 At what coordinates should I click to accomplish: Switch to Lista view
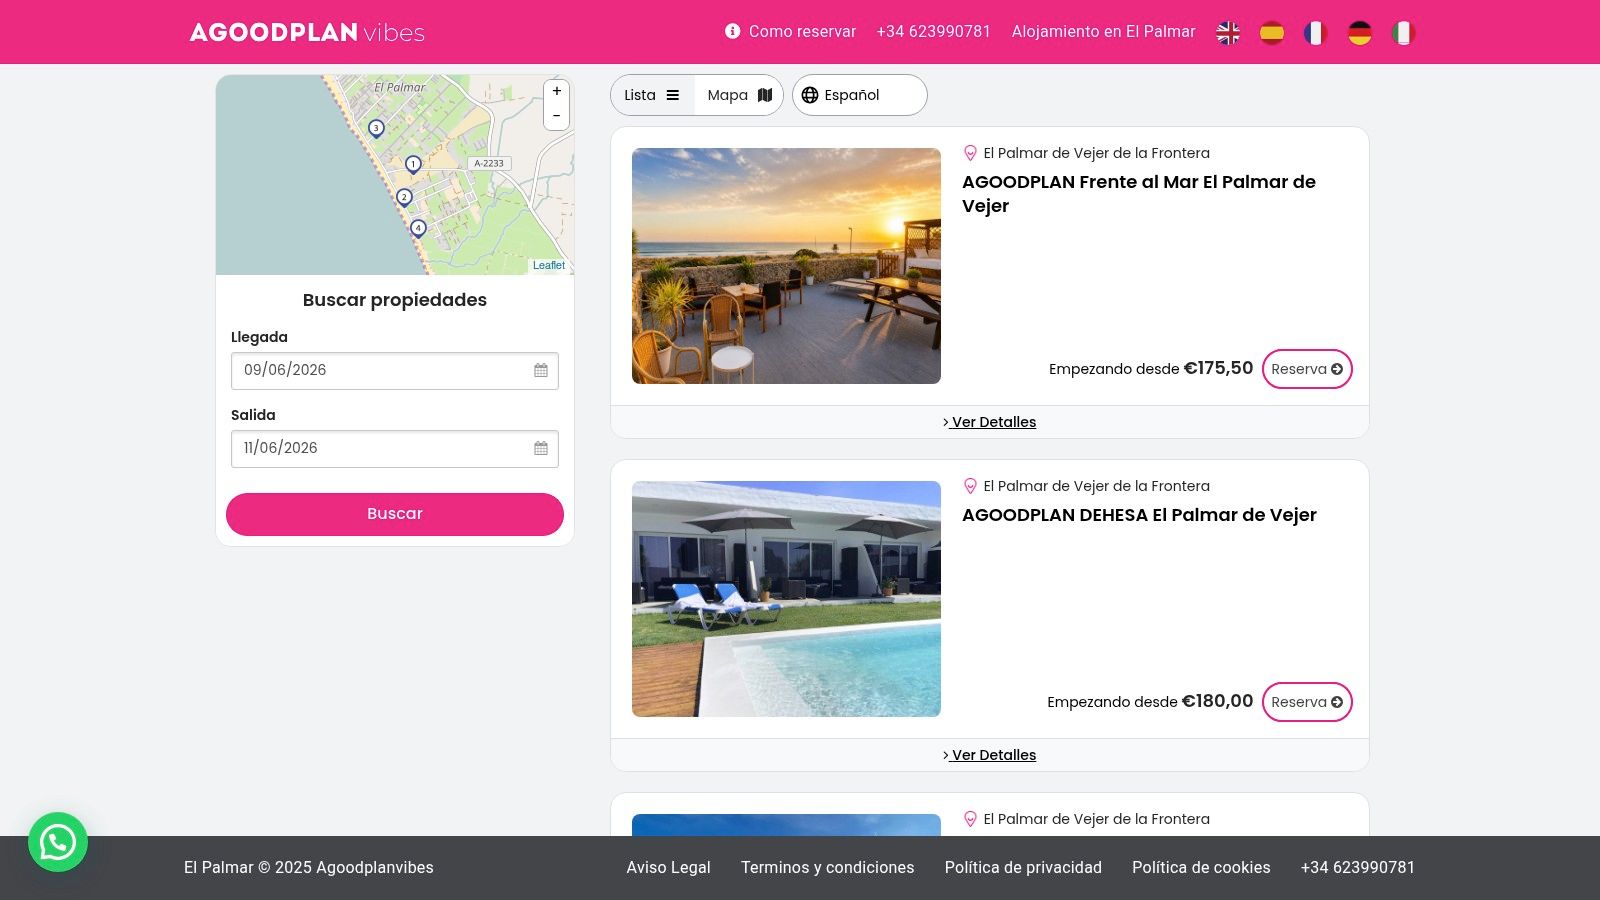[652, 95]
